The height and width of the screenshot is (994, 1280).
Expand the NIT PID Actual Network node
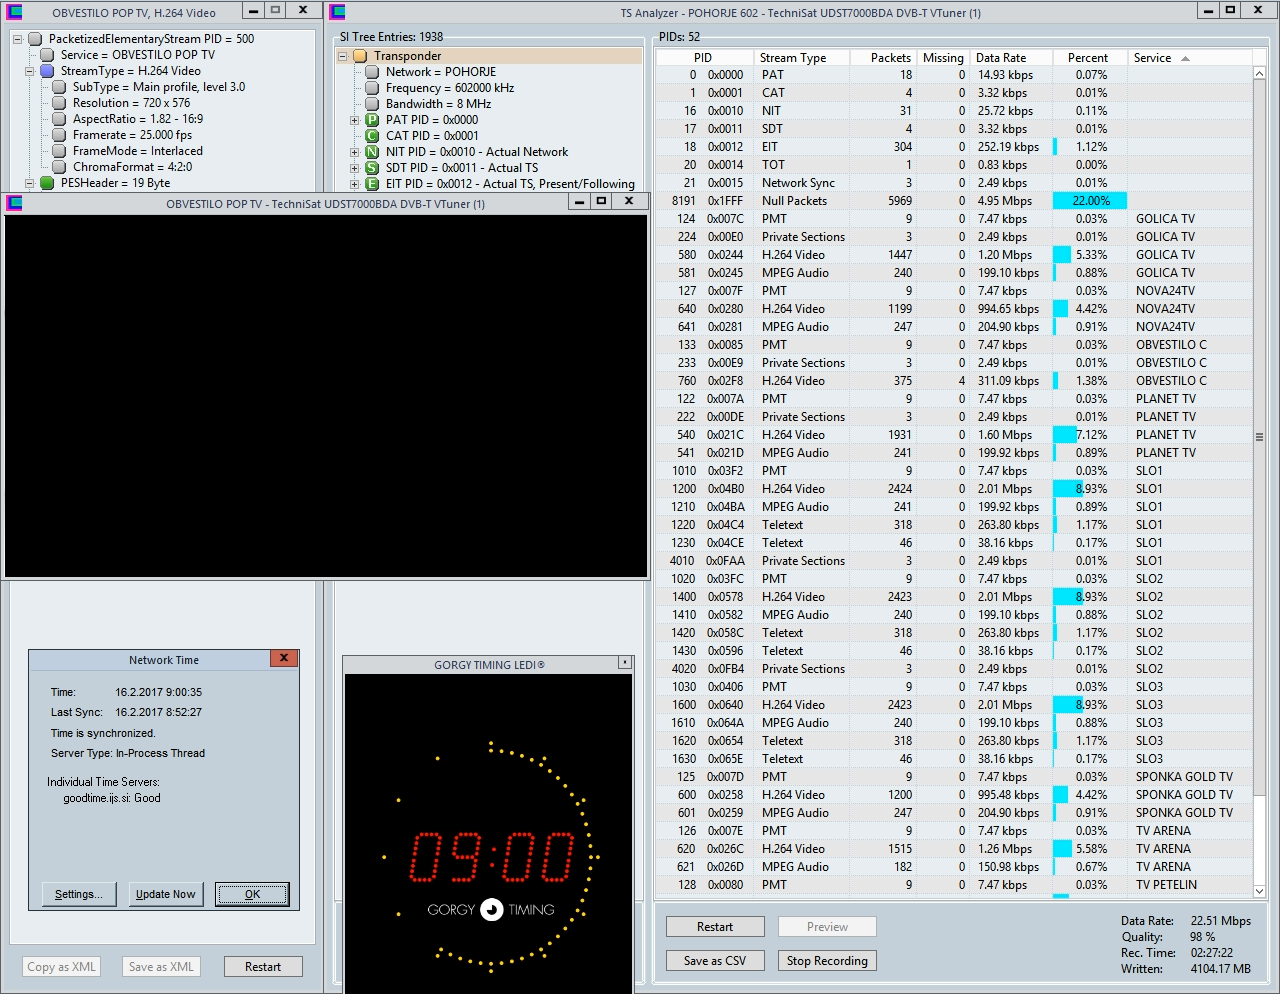354,152
